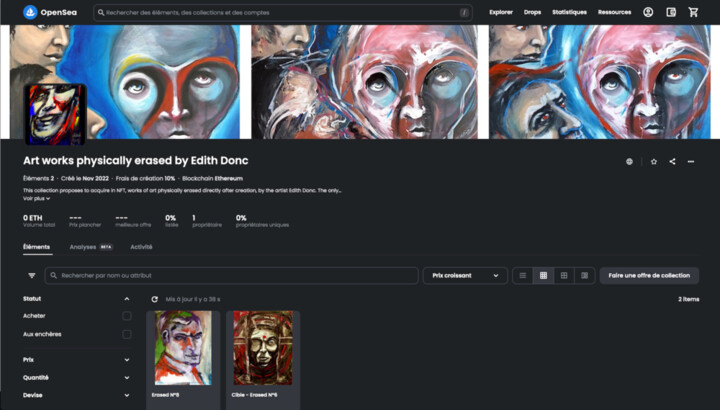The width and height of the screenshot is (720, 410).
Task: Check the Aux enchères status filter
Action: coord(127,334)
